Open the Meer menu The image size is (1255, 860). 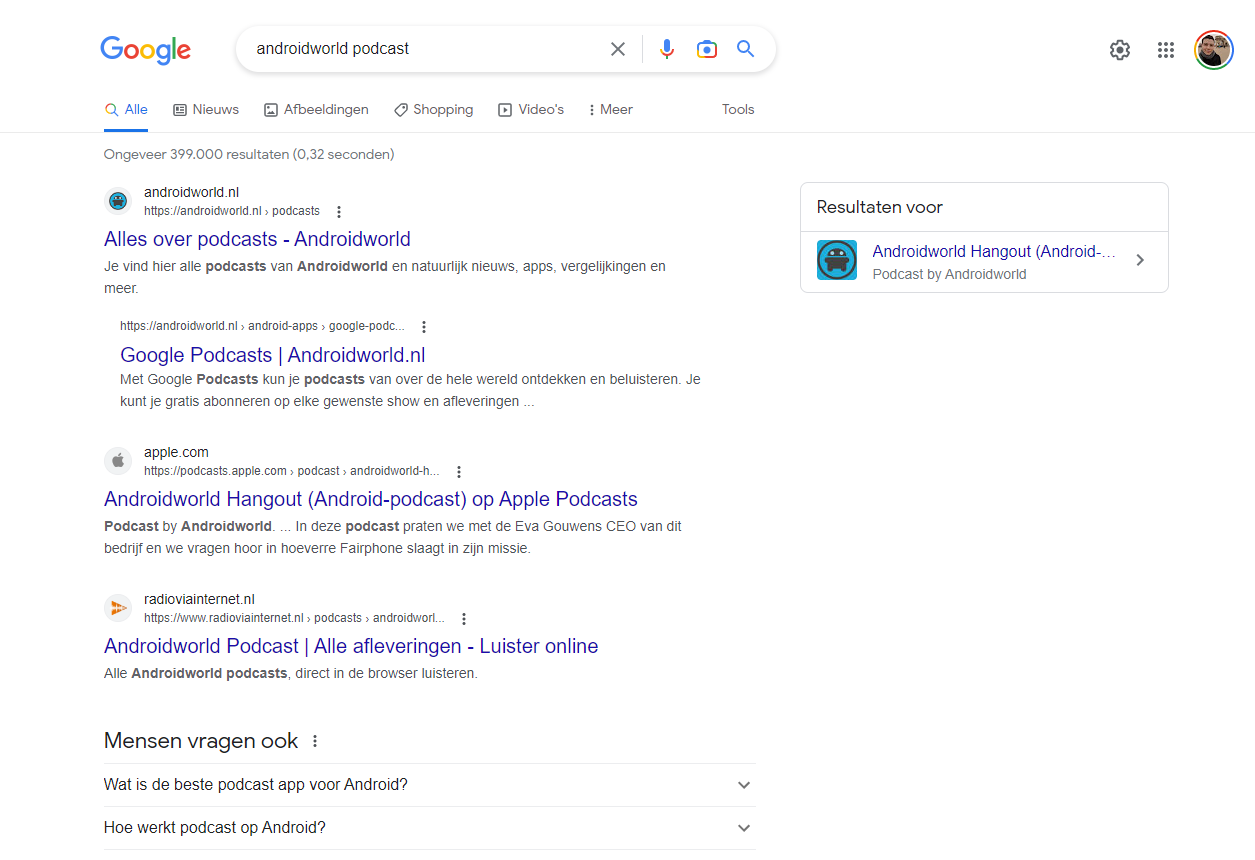611,110
